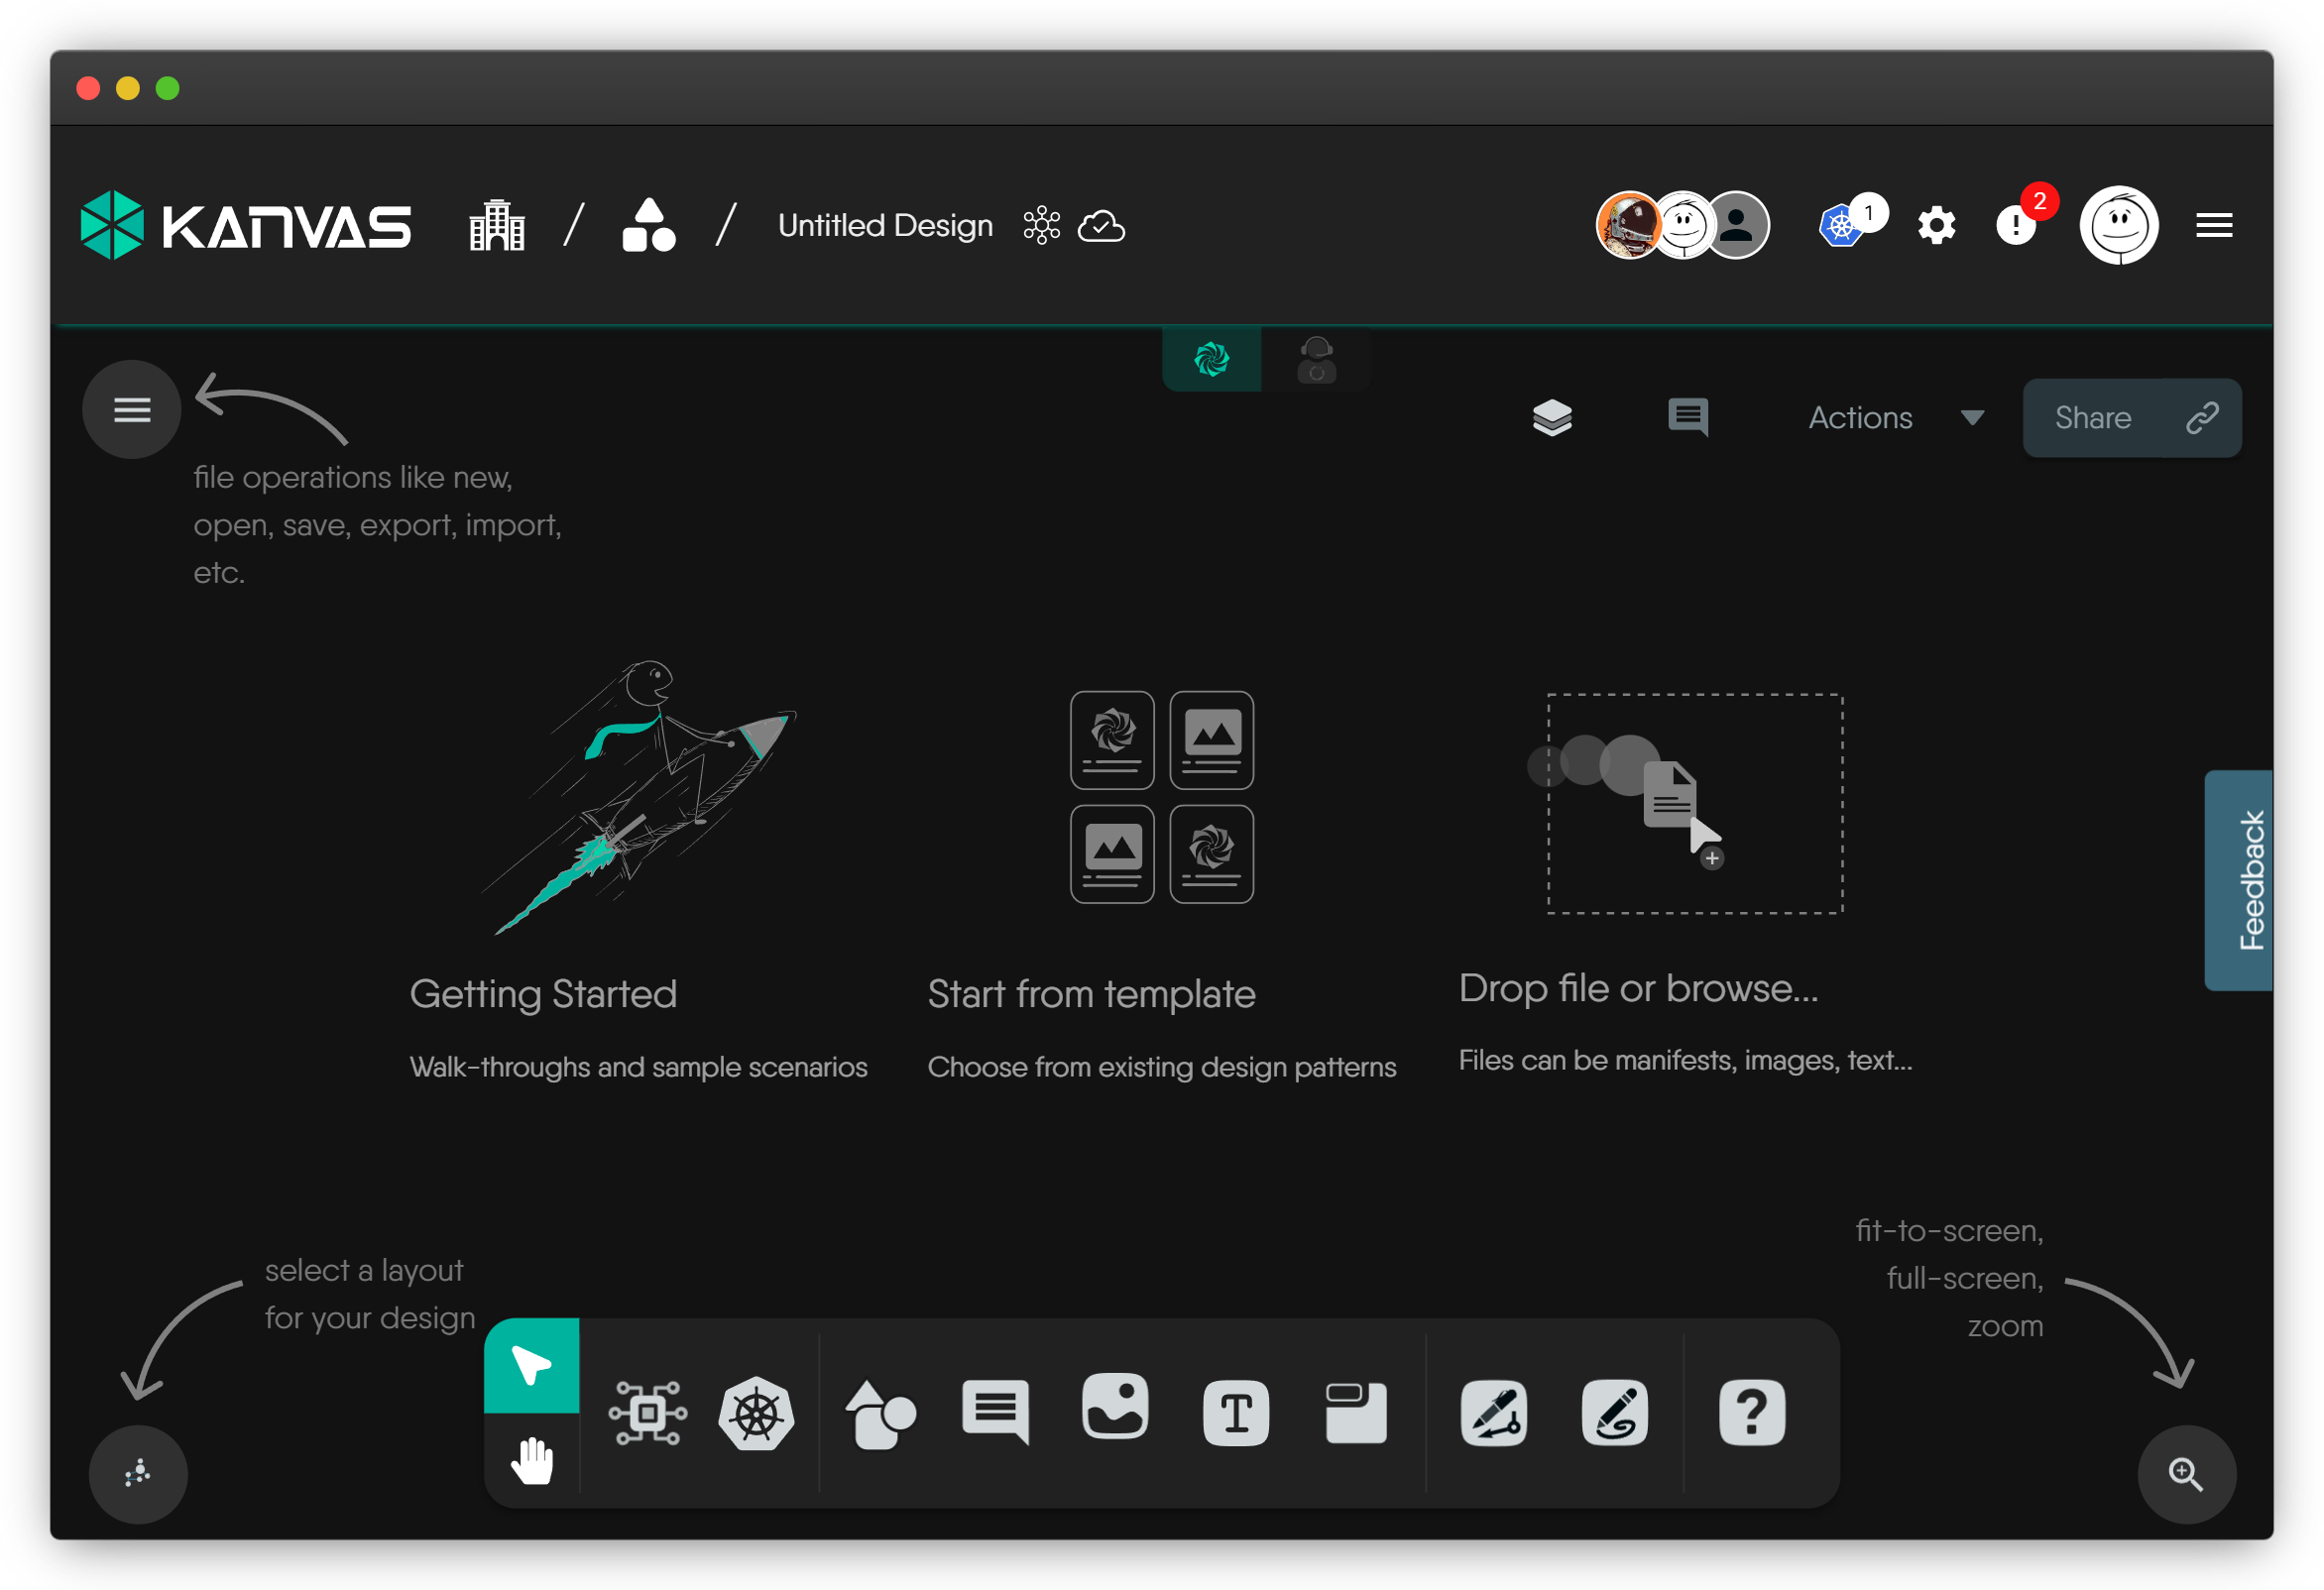
Task: Open the help question mark
Action: click(x=1752, y=1412)
